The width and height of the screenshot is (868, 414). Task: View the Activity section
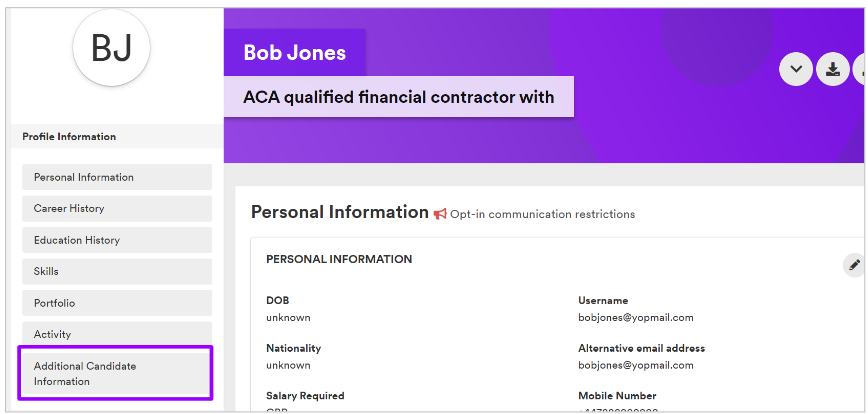[117, 334]
